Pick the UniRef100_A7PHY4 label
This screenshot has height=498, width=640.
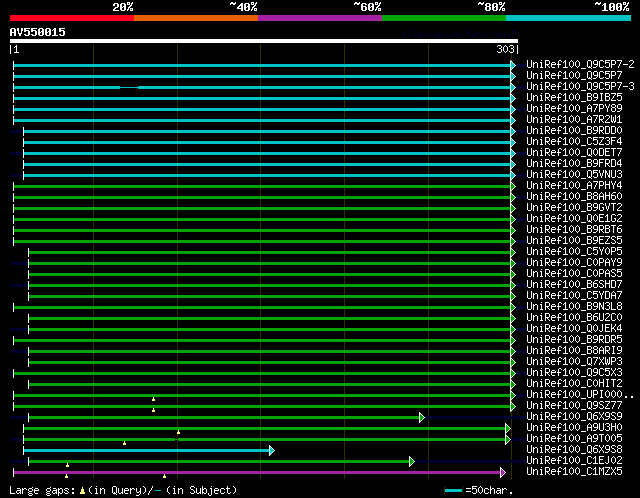point(574,185)
